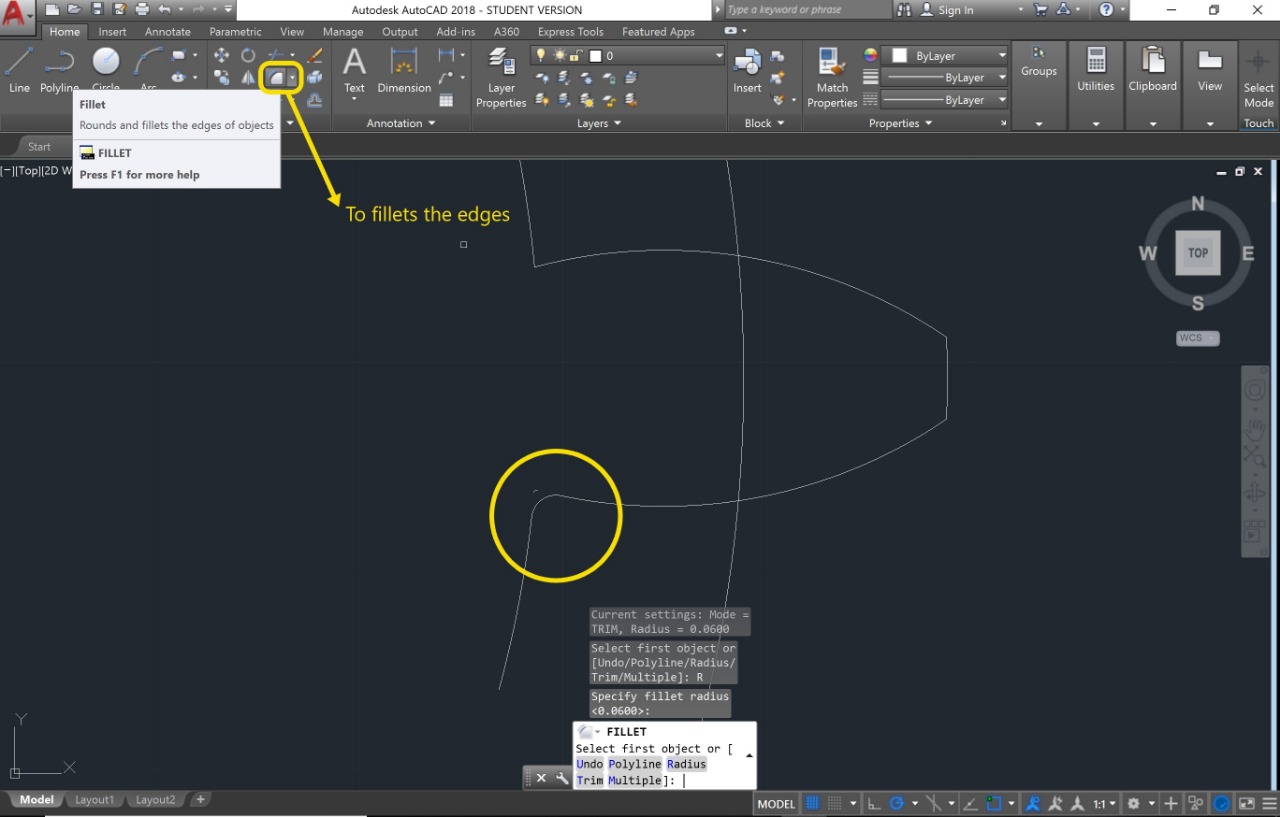Click the Plot printer icon
The height and width of the screenshot is (817, 1280).
(x=142, y=10)
